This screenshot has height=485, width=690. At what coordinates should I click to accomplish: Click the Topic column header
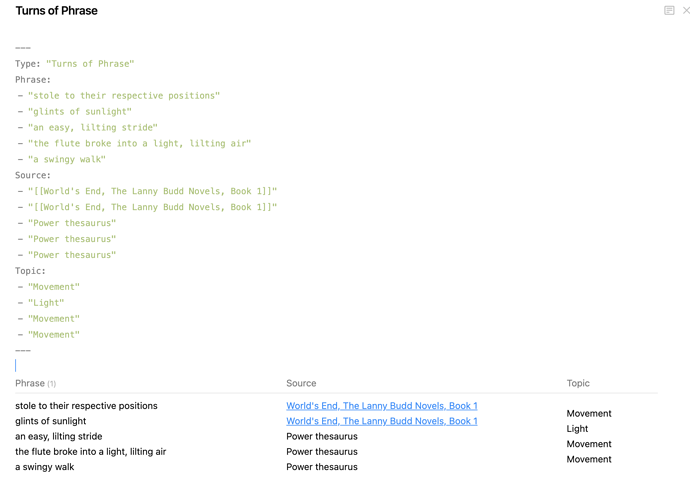click(x=578, y=383)
